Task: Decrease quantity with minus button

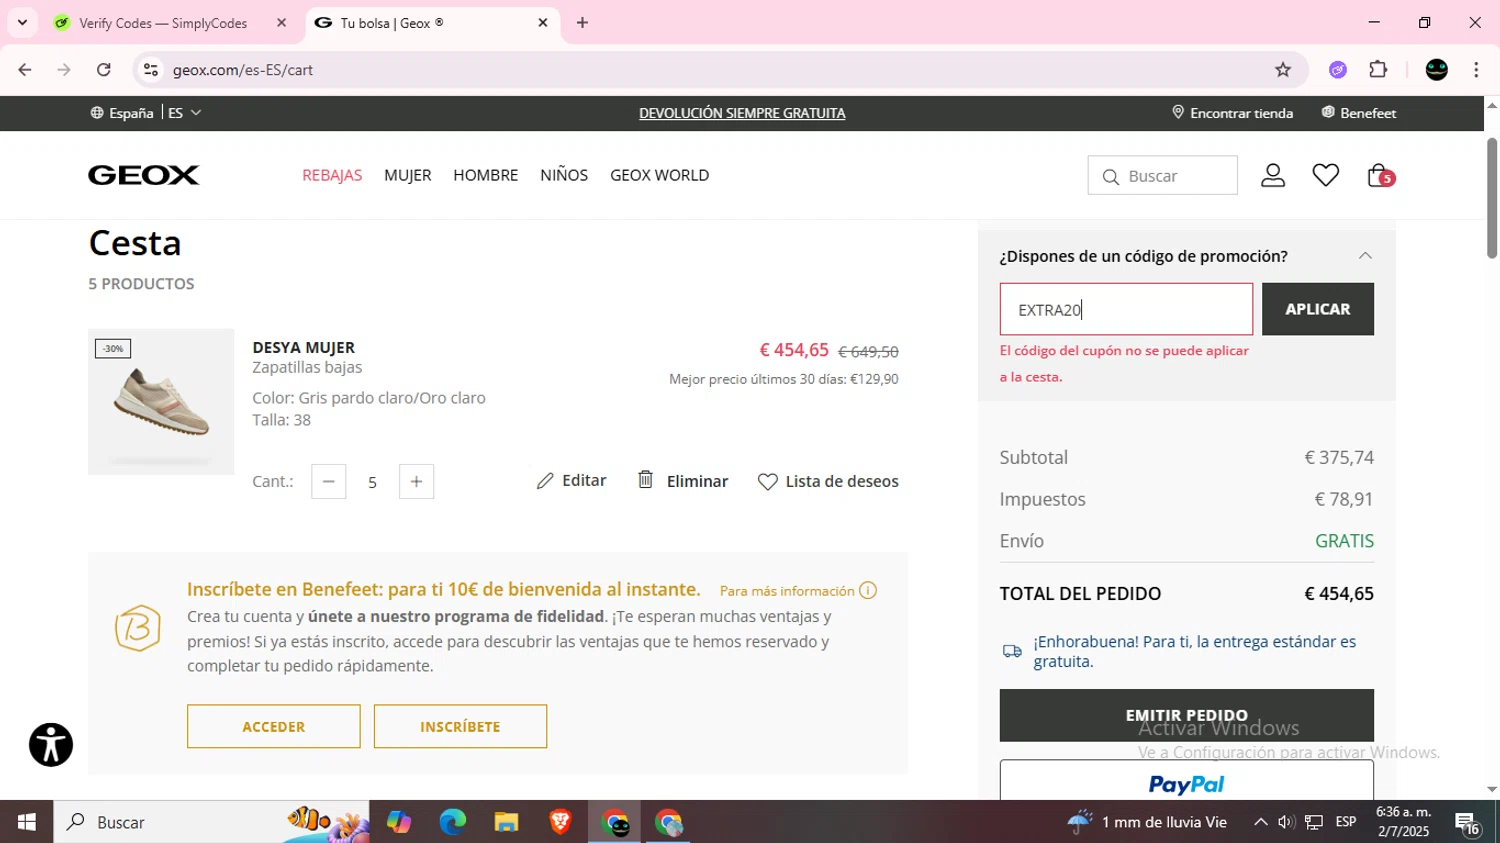Action: pyautogui.click(x=328, y=481)
